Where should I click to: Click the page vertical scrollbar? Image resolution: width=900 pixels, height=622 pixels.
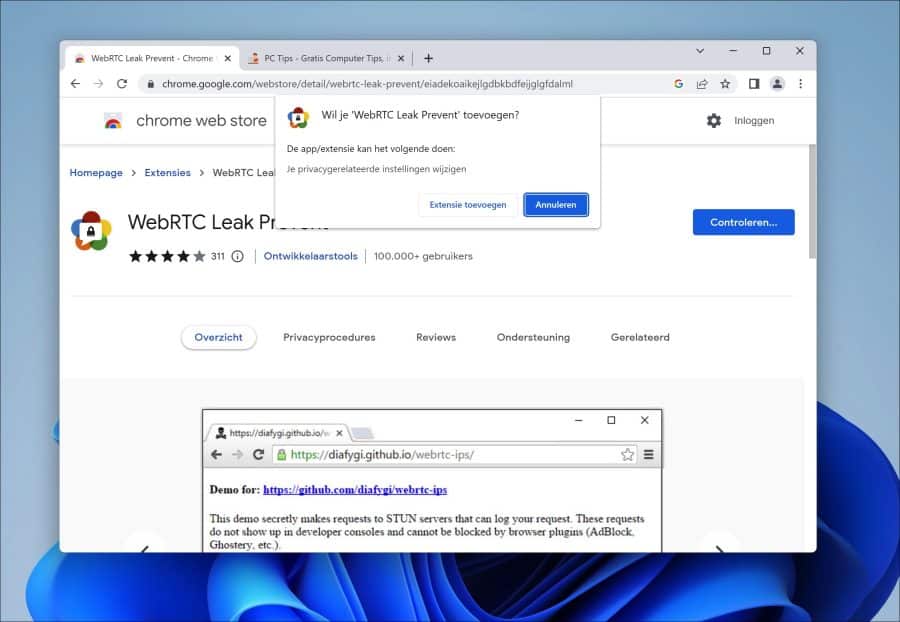pos(812,201)
